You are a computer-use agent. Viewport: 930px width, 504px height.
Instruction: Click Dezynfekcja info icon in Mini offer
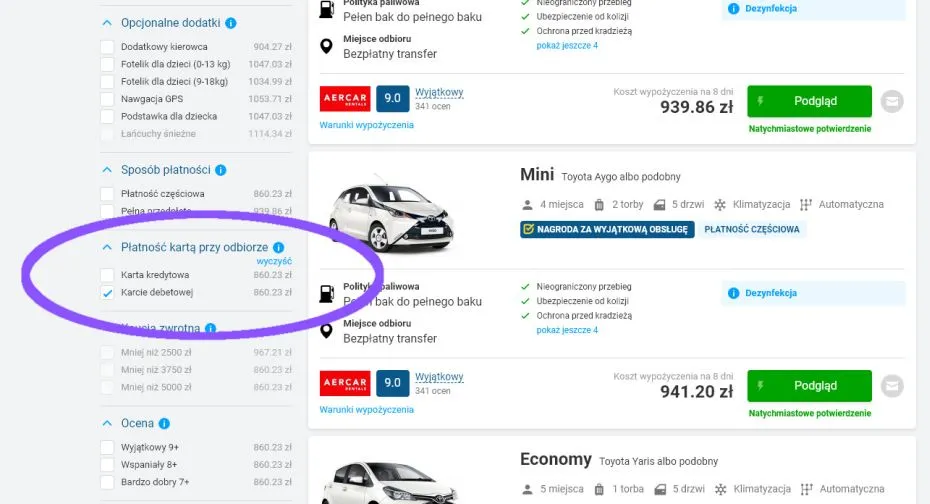(x=734, y=293)
